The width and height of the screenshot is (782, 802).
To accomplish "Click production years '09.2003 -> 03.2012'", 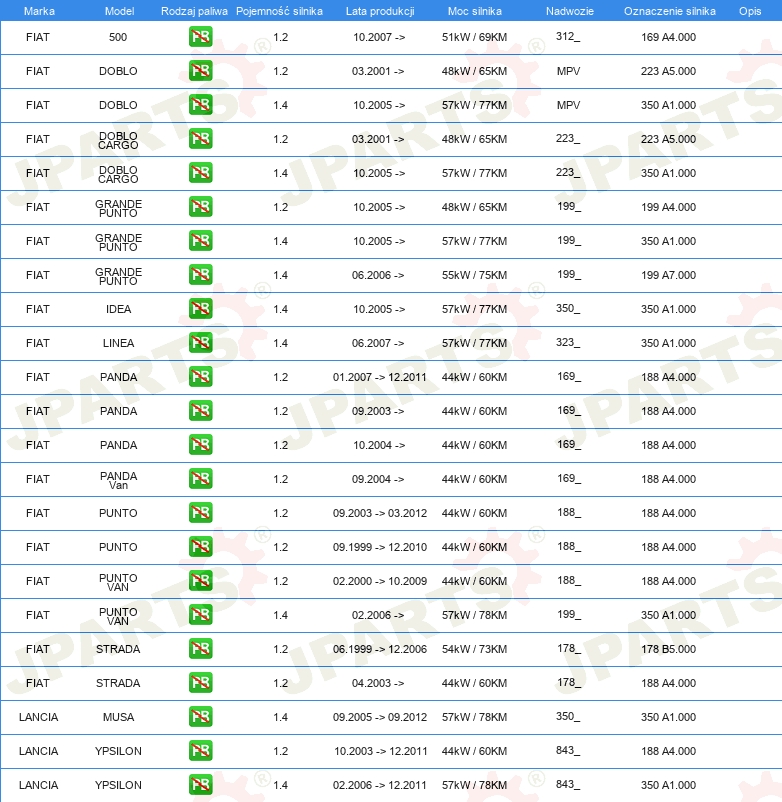I will tap(379, 513).
